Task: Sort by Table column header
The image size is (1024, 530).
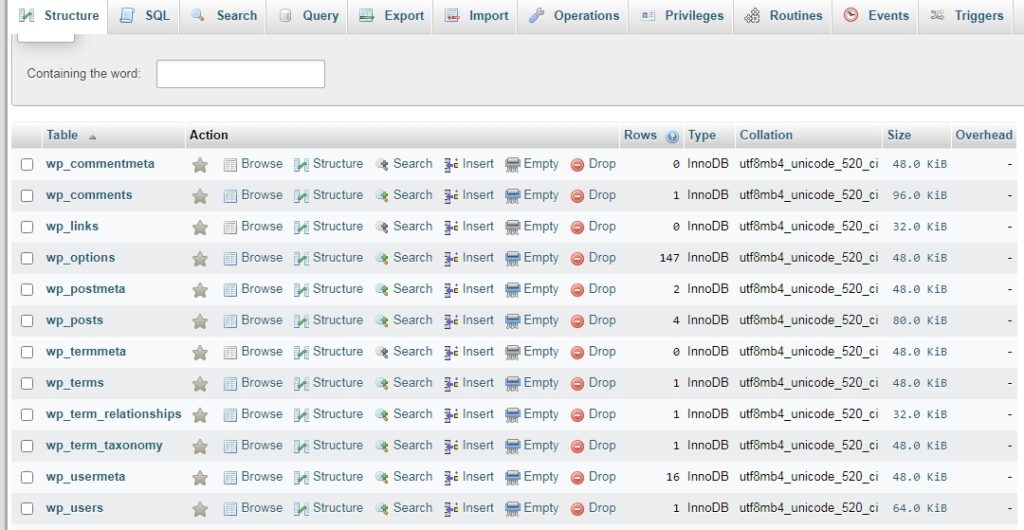Action: coord(62,135)
